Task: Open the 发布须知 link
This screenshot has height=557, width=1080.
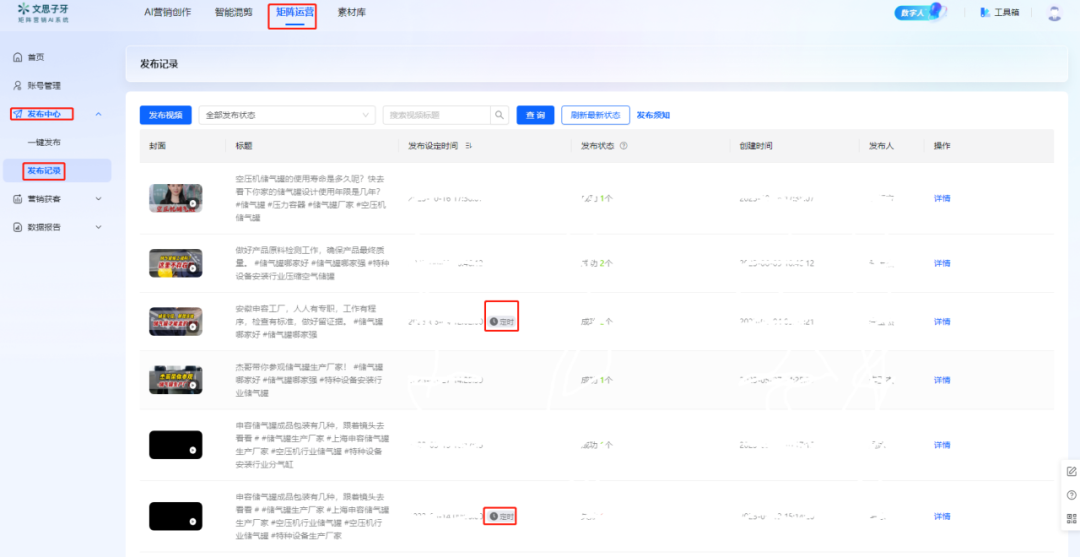Action: [653, 115]
